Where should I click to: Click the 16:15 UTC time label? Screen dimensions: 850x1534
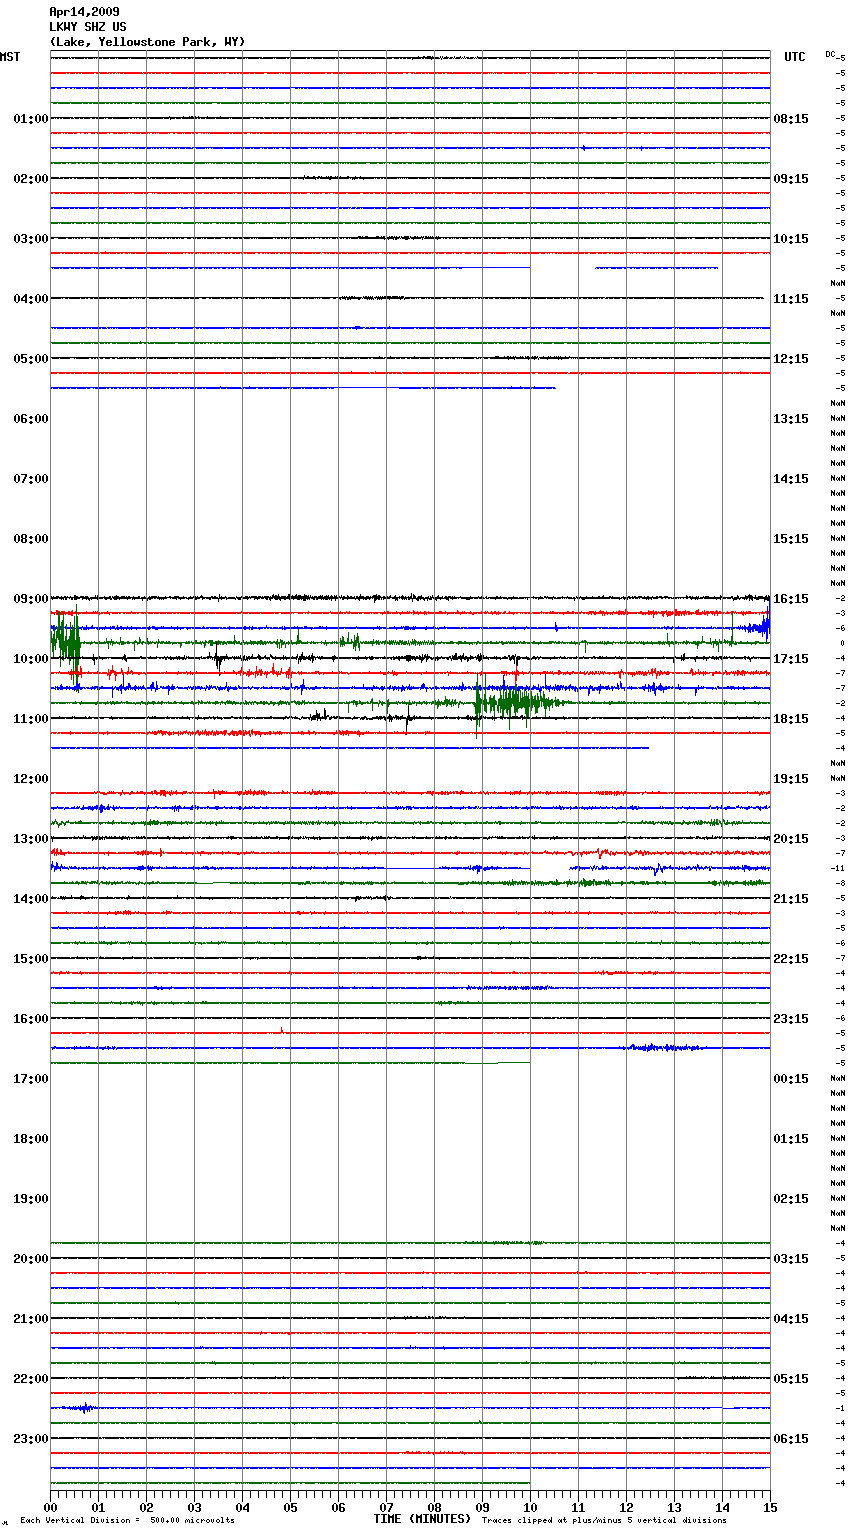click(x=791, y=599)
